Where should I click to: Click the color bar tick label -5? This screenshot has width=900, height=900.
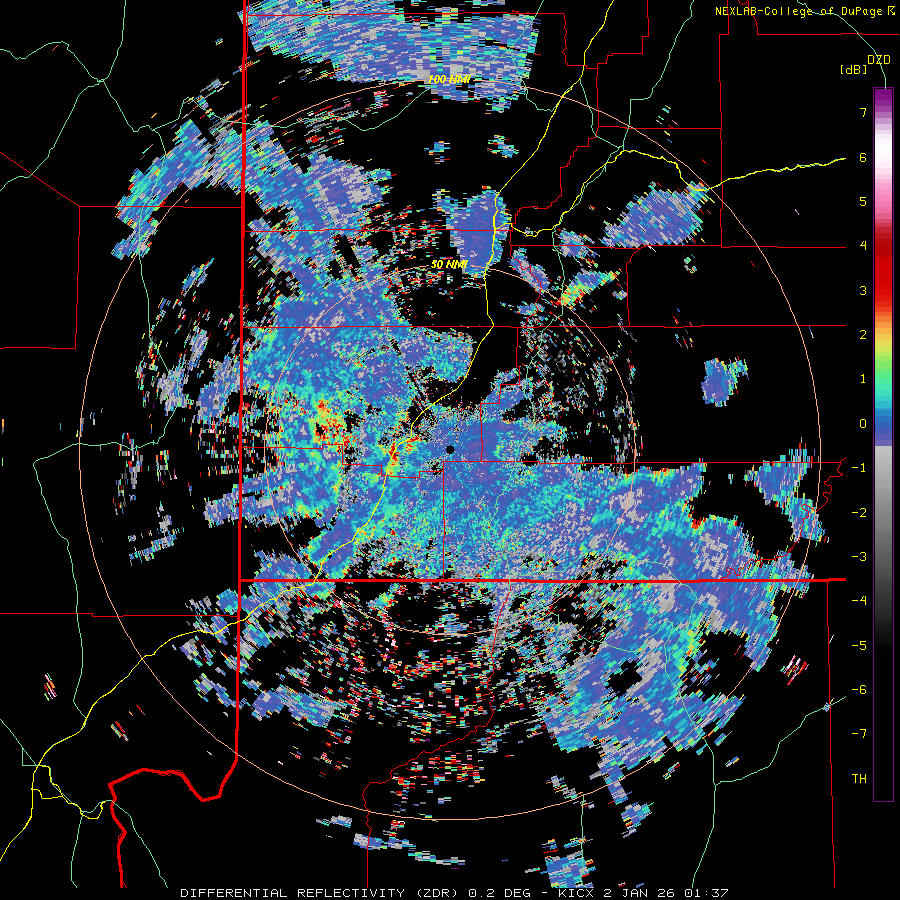859,645
